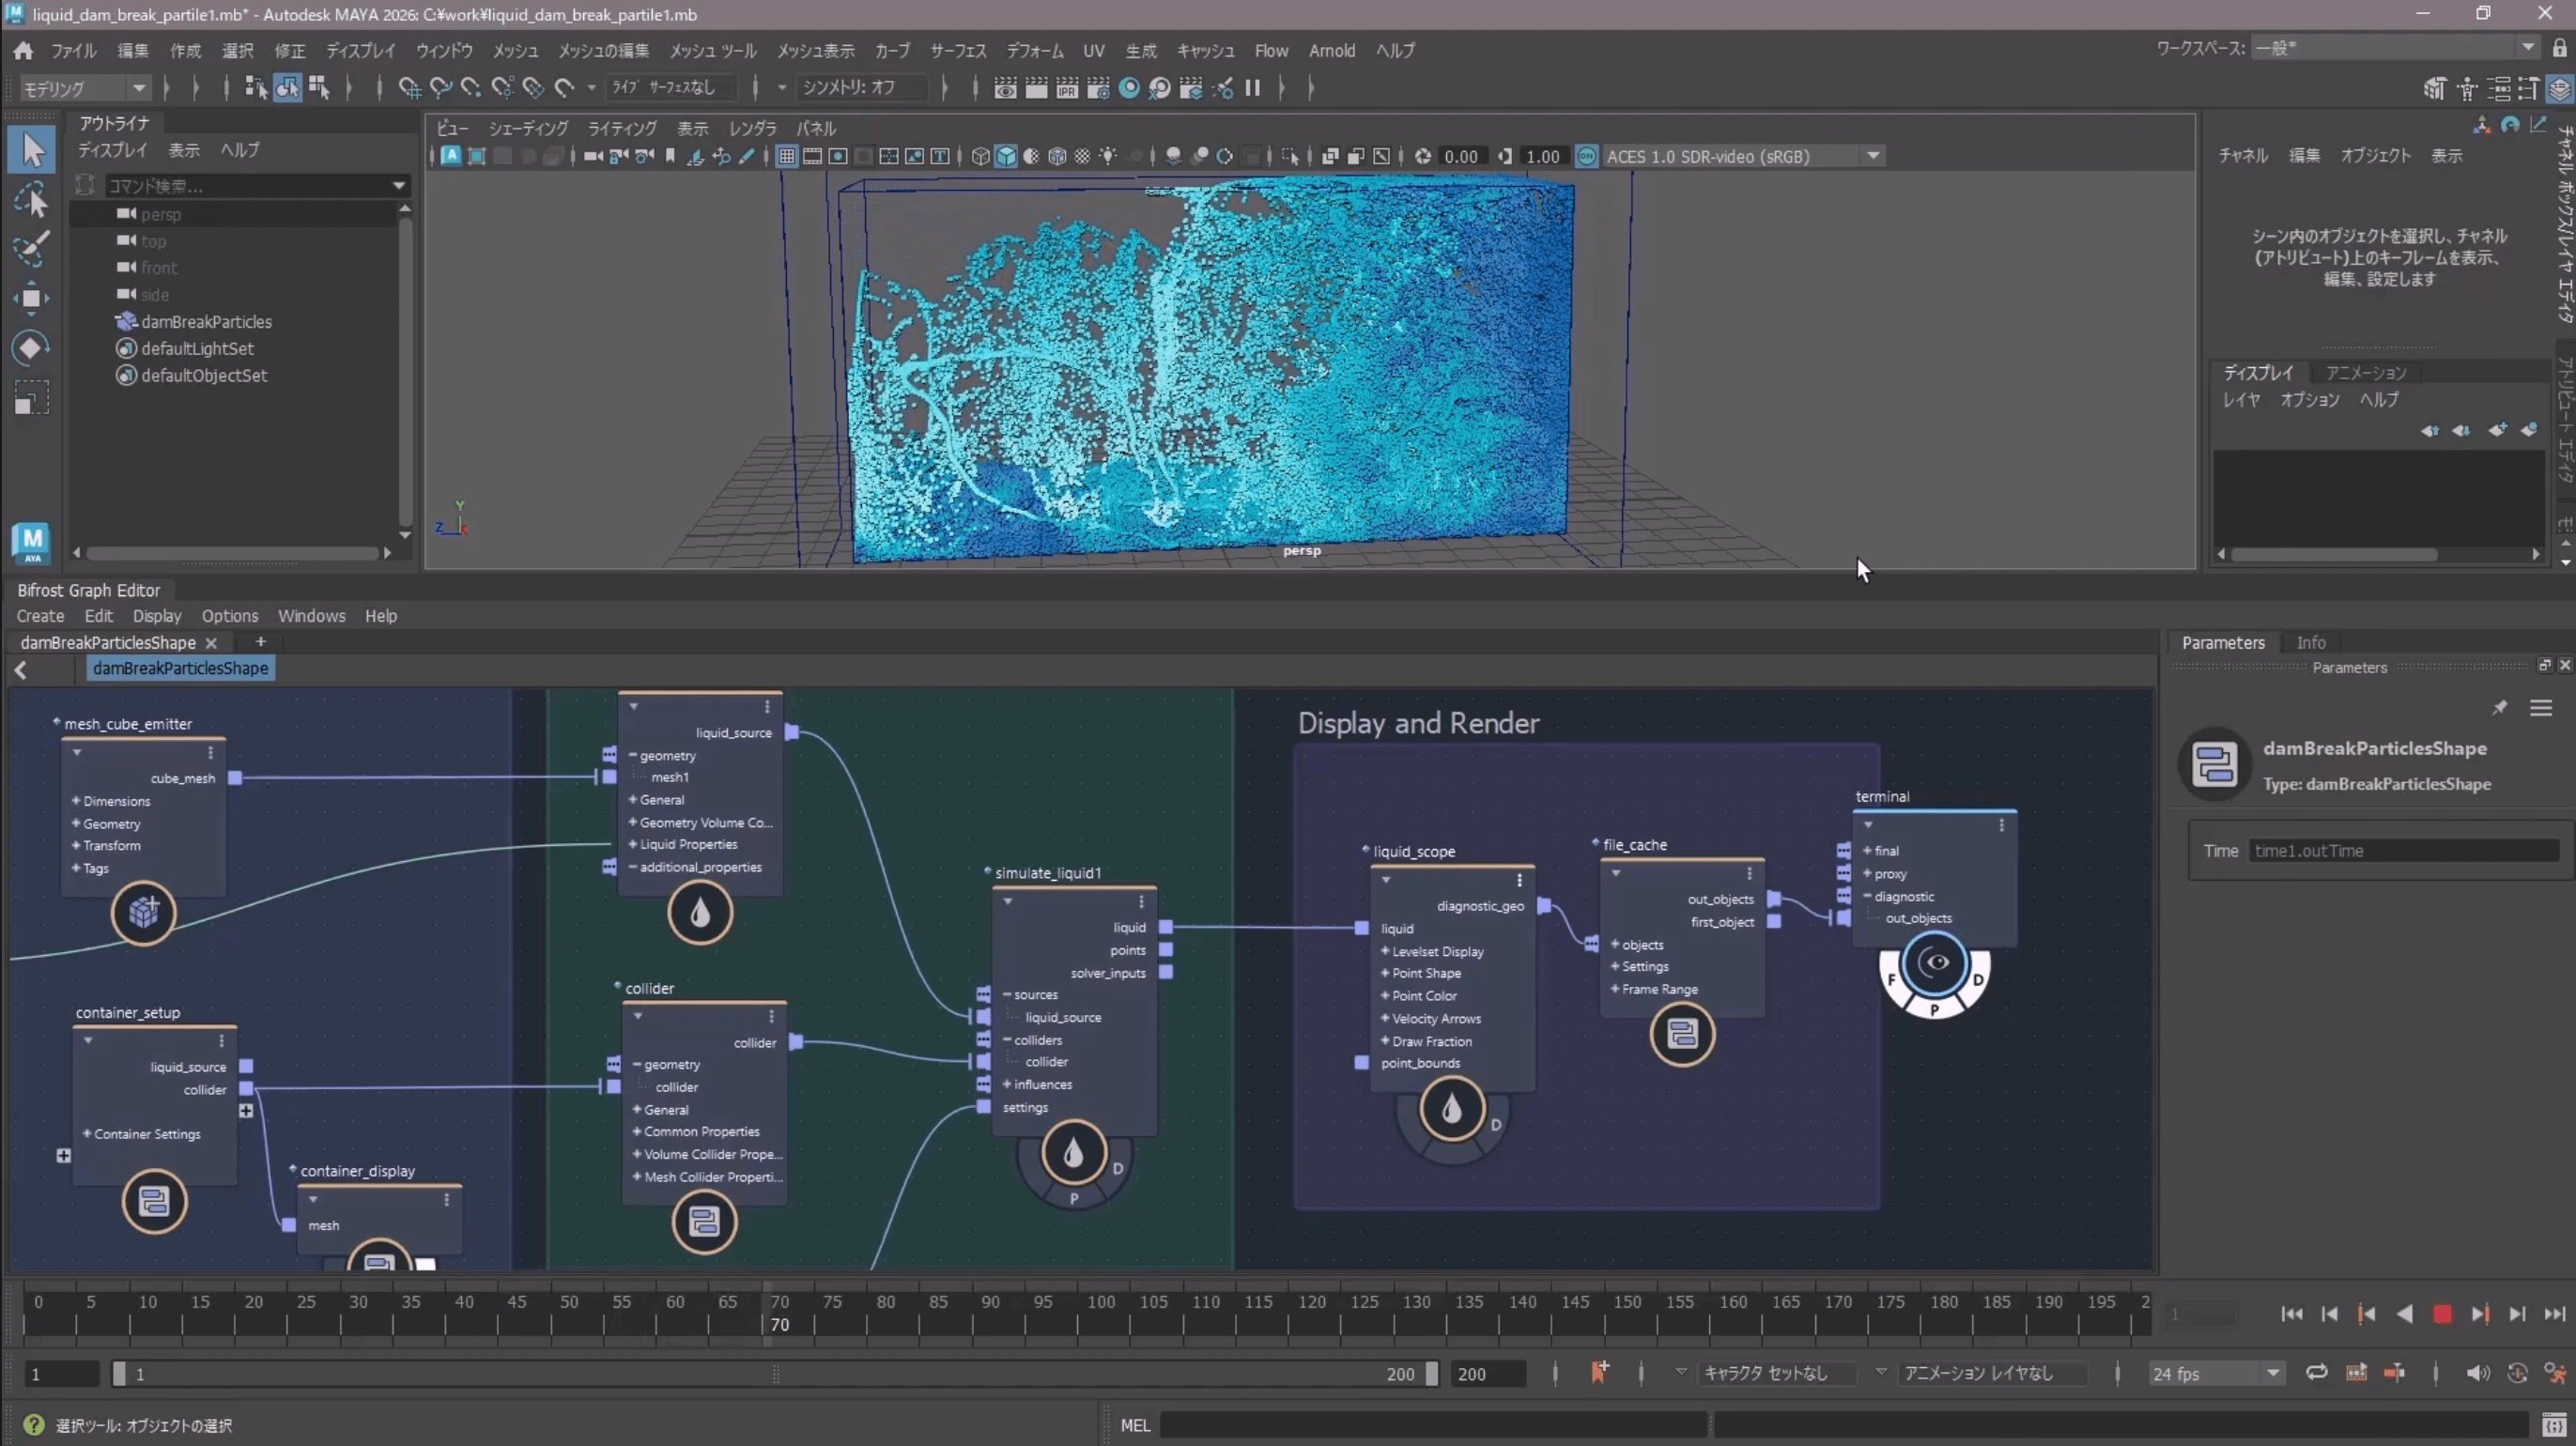Select the arrow Select tool in toolbox
The image size is (2576, 1446).
pyautogui.click(x=32, y=151)
